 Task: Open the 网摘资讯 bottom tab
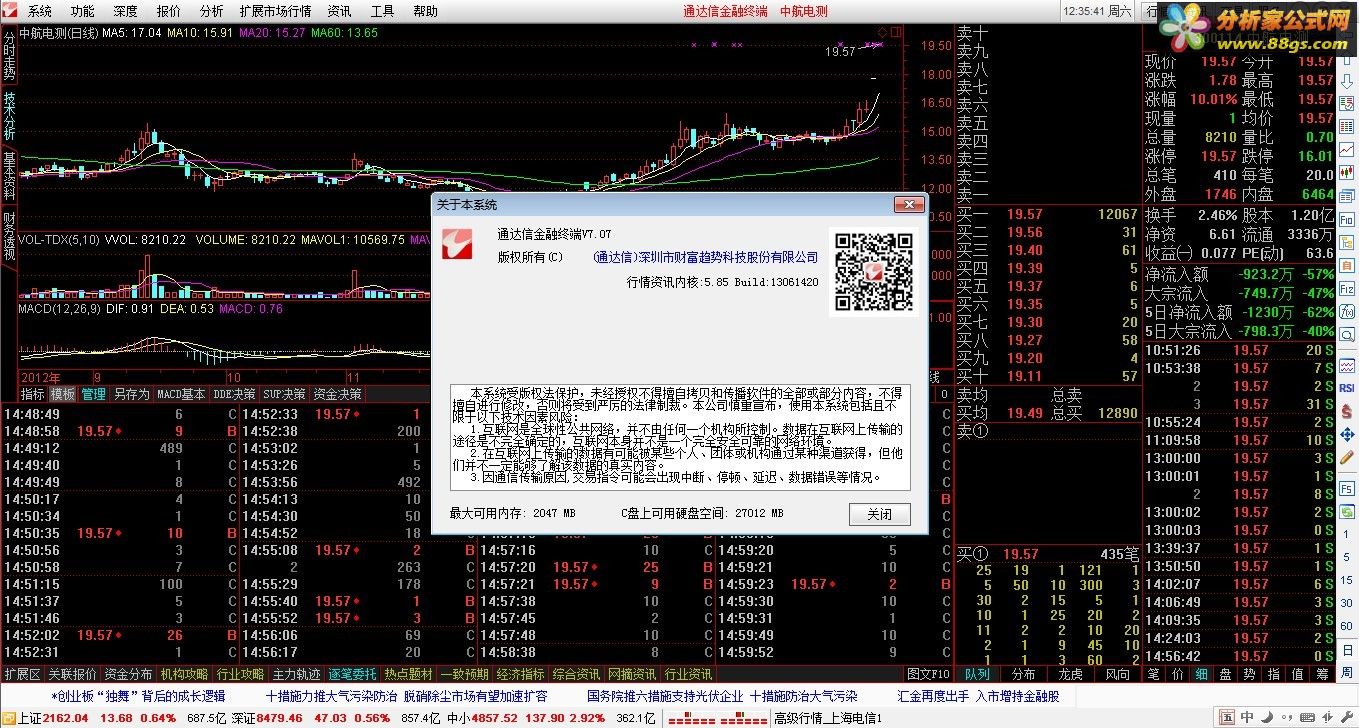click(x=633, y=675)
